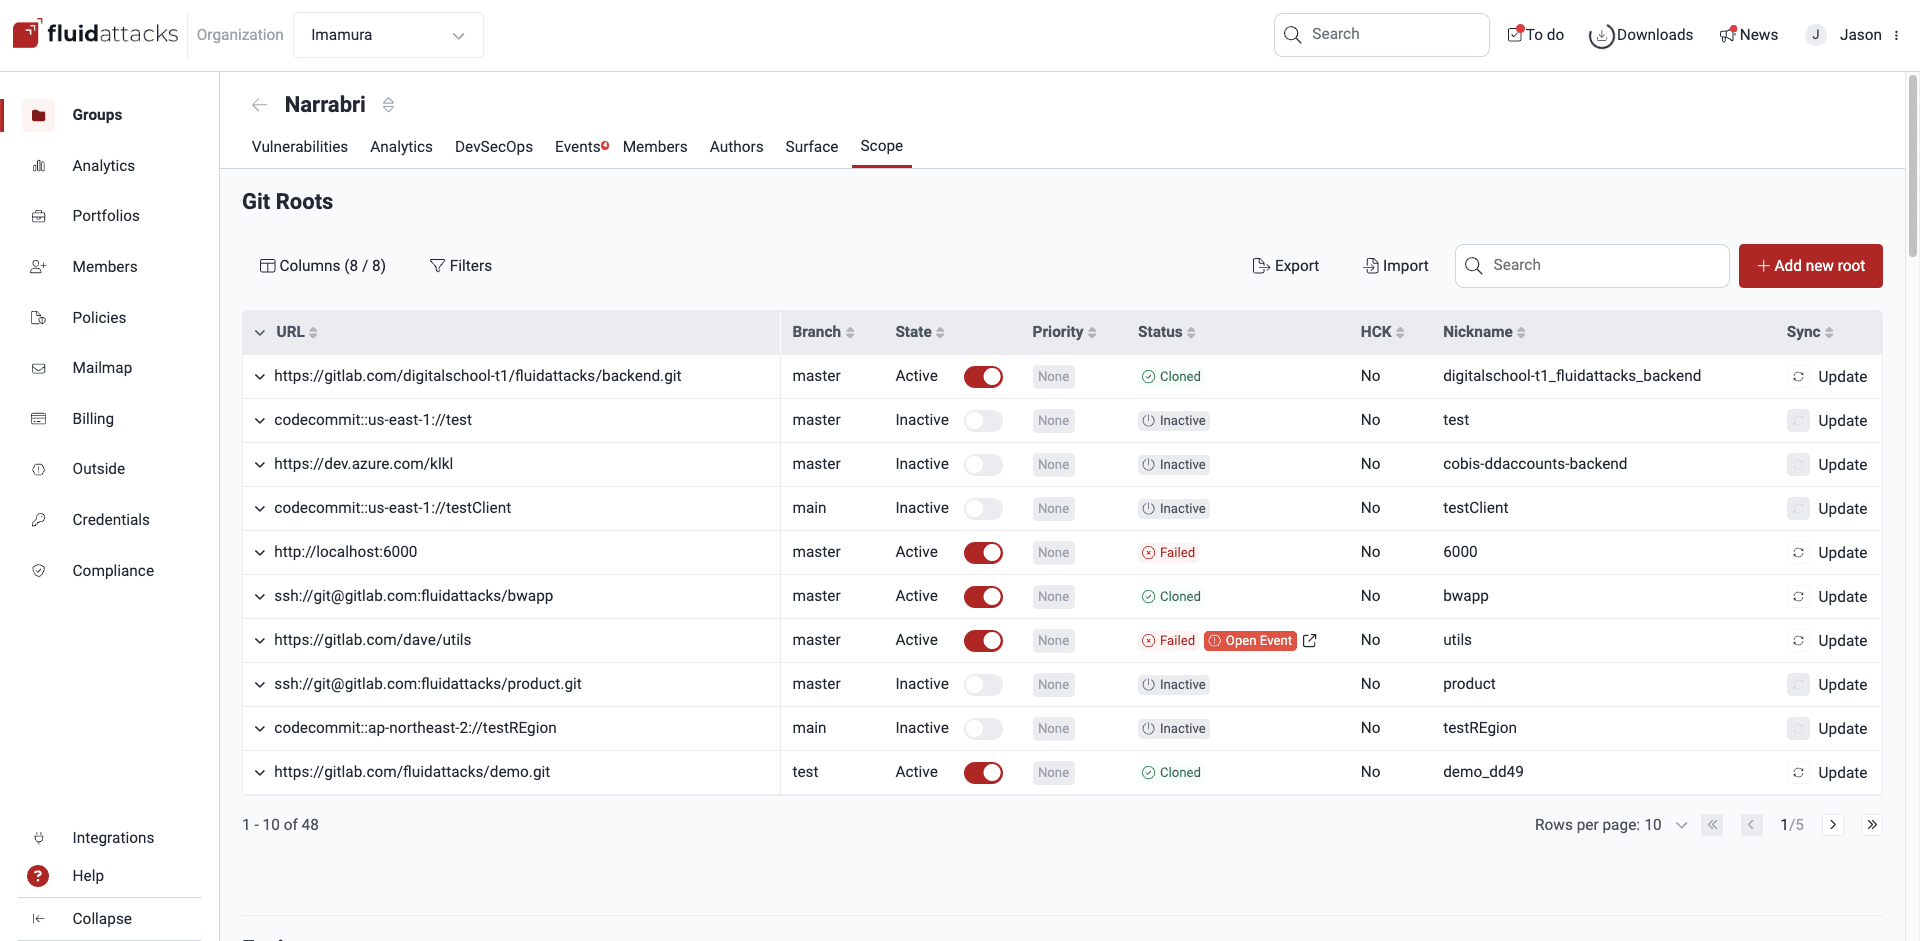Click the Downloads icon in top bar
The width and height of the screenshot is (1920, 941).
coord(1600,34)
